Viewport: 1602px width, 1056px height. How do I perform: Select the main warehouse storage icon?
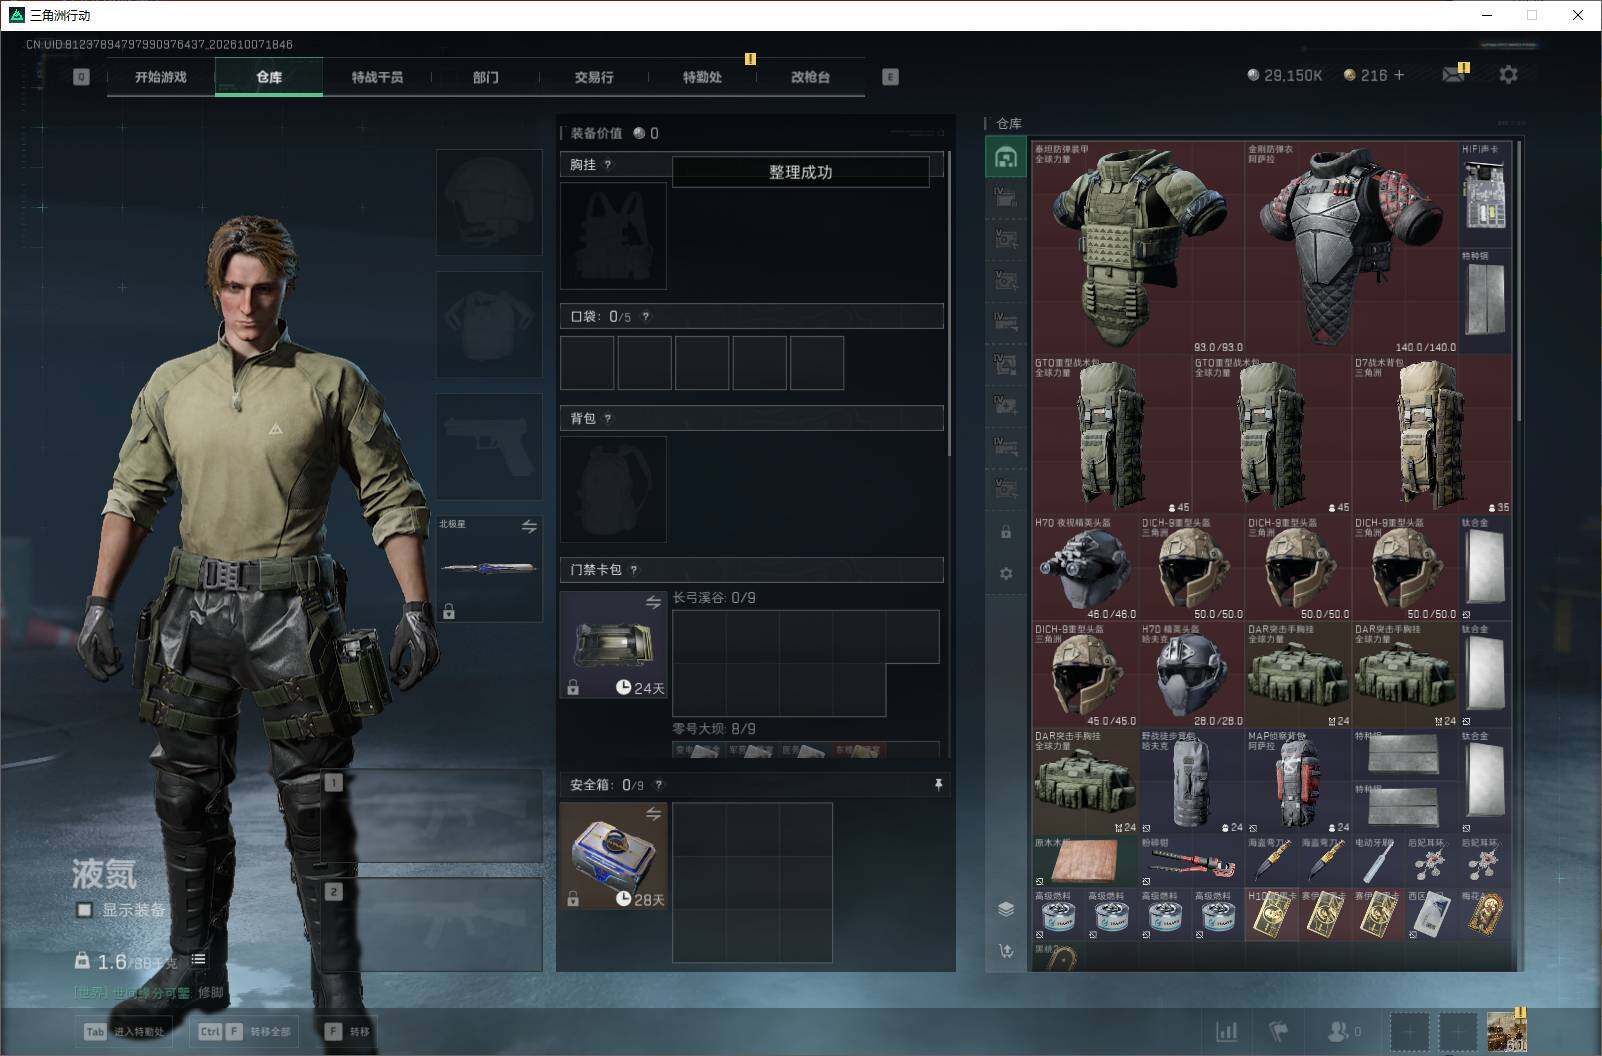(1006, 158)
